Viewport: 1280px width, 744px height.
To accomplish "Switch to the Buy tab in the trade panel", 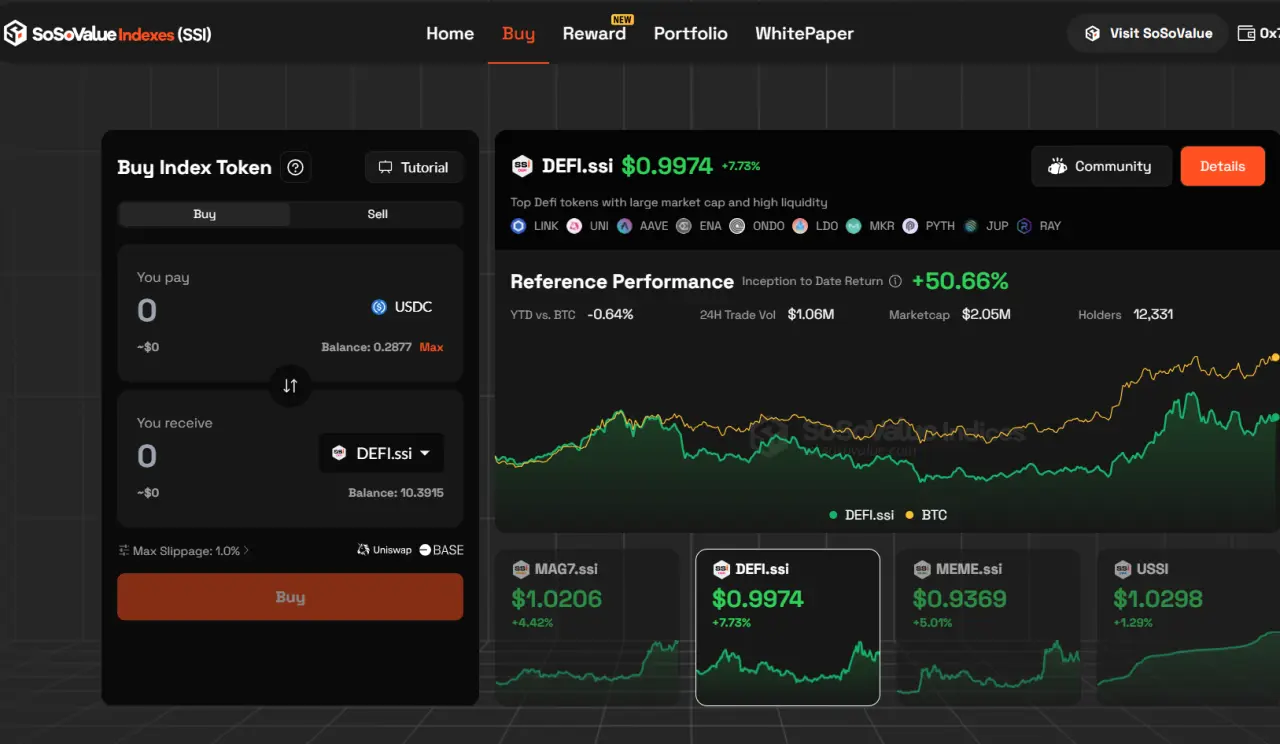I will 204,214.
